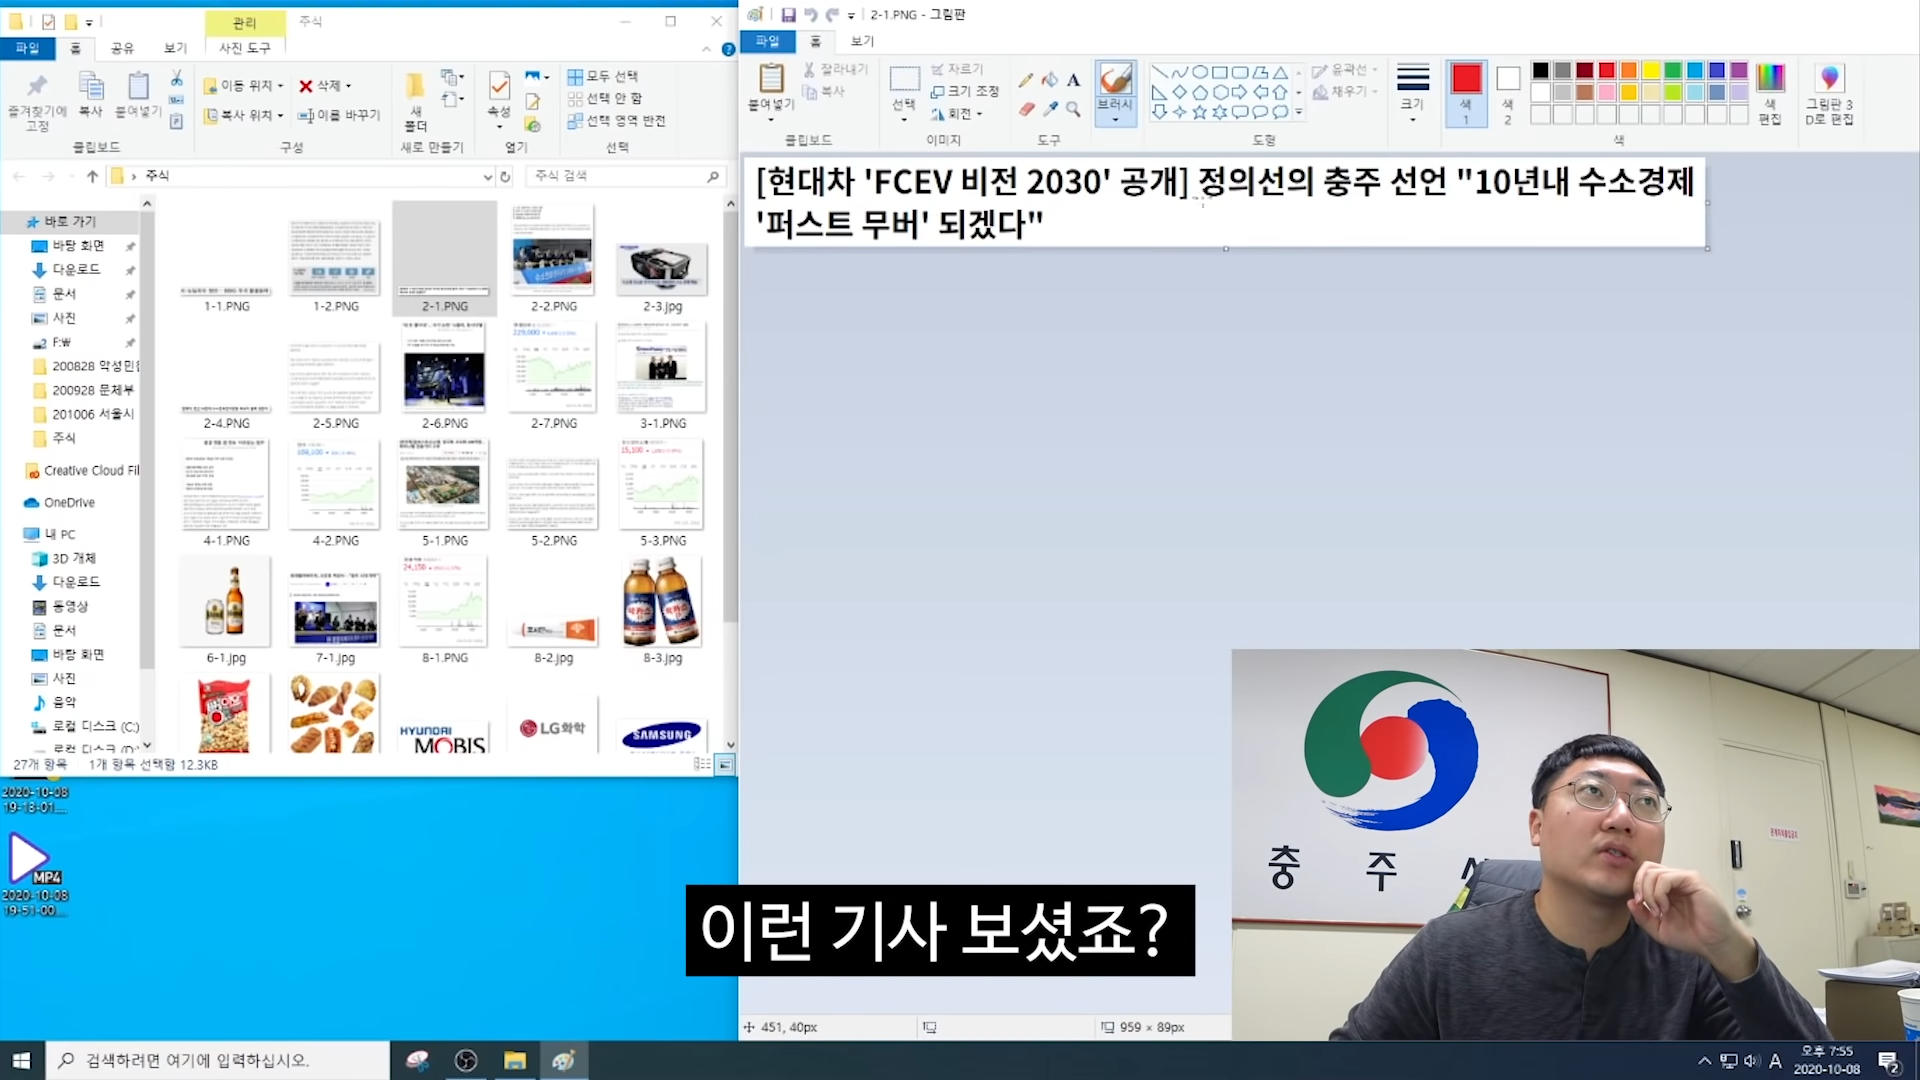Open the Explorer address bar history dropdown

487,176
